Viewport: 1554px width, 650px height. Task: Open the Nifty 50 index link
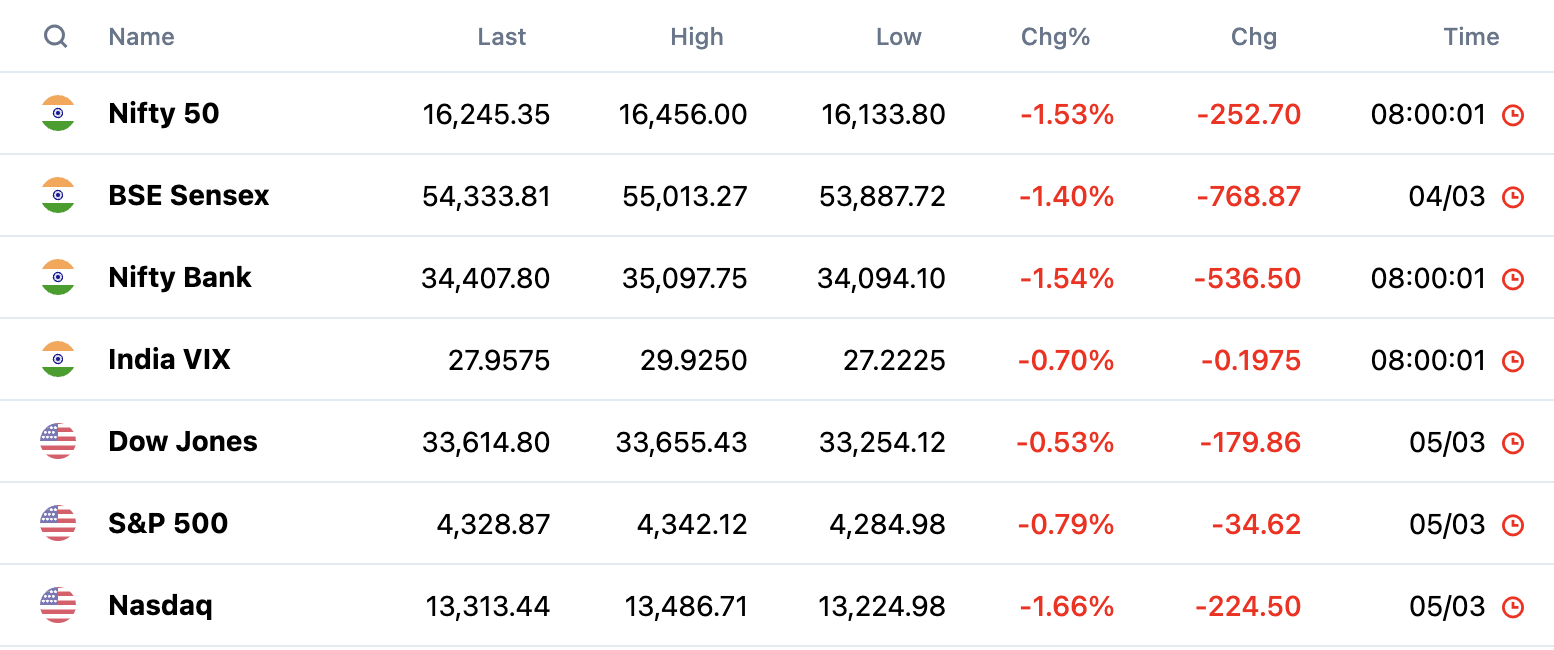pyautogui.click(x=164, y=113)
